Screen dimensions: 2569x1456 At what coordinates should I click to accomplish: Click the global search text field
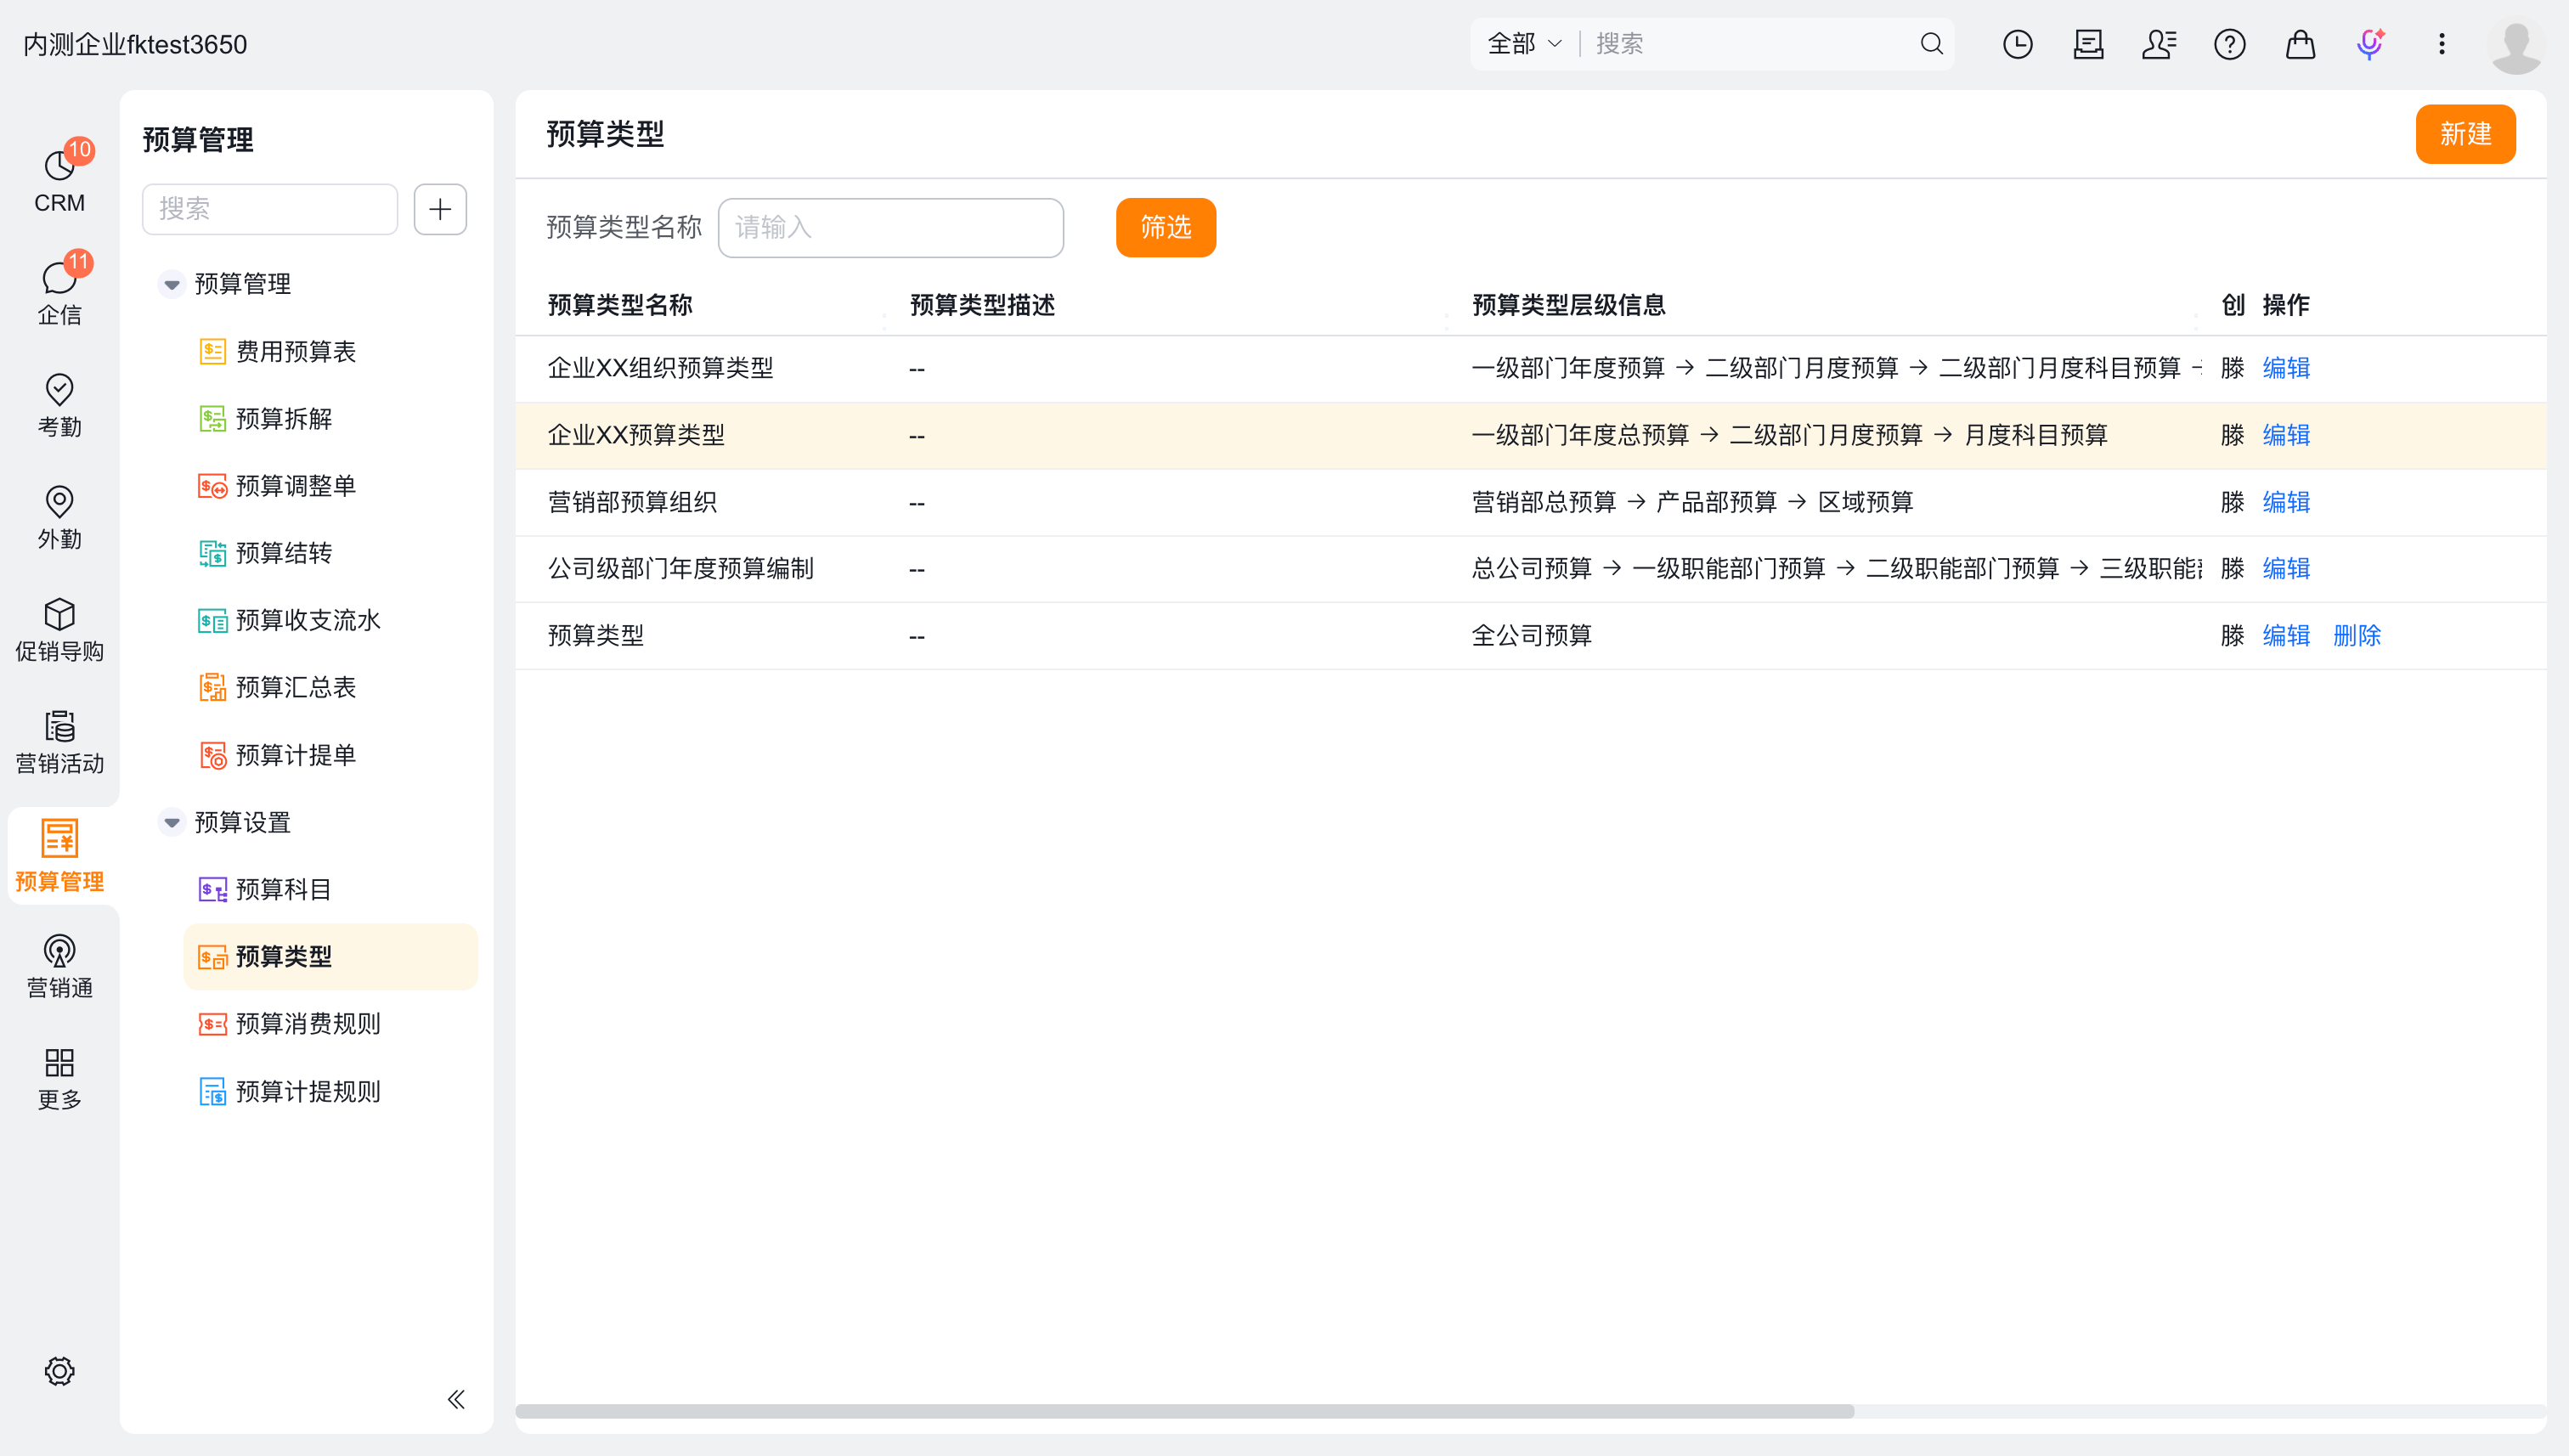[x=1750, y=44]
